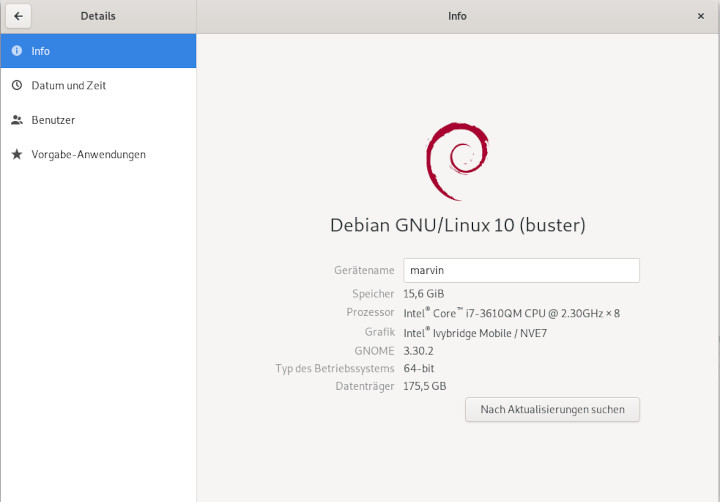Select the Info sidebar entry

tap(98, 51)
